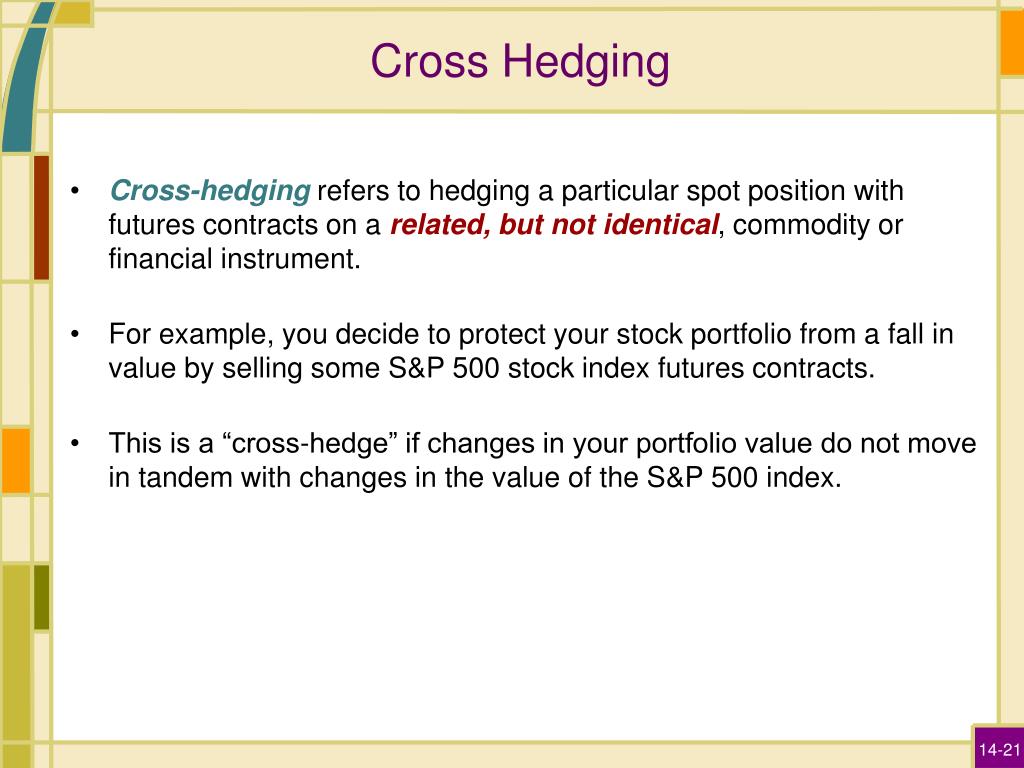Click the phrase 'S&P 500 stock index futures contracts'
The image size is (1024, 768).
(x=631, y=368)
